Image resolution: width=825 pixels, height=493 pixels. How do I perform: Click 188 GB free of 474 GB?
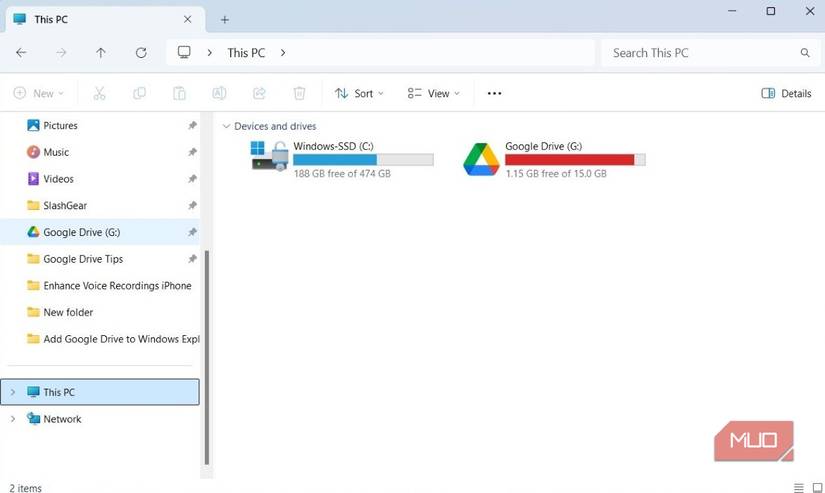(x=342, y=174)
